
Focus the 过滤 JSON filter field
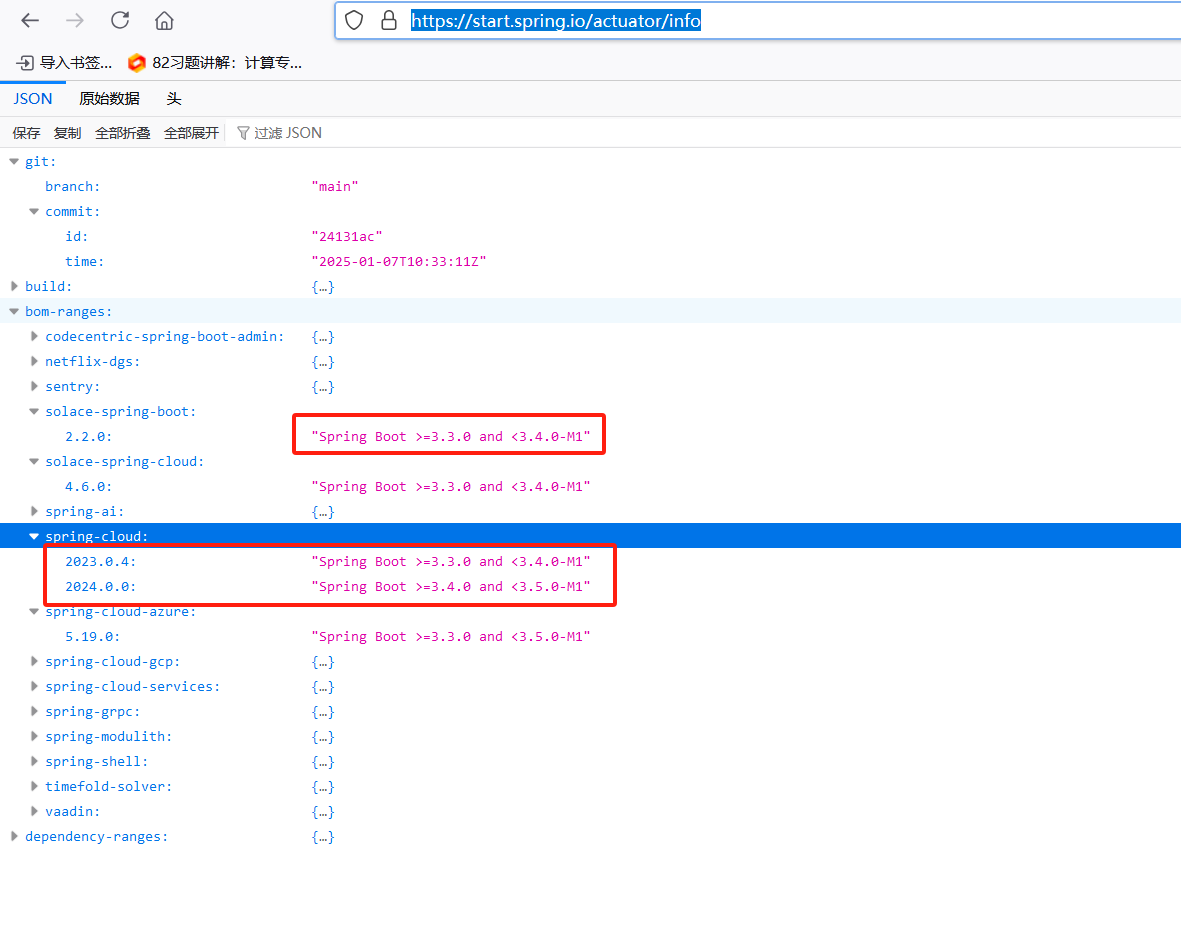point(288,133)
